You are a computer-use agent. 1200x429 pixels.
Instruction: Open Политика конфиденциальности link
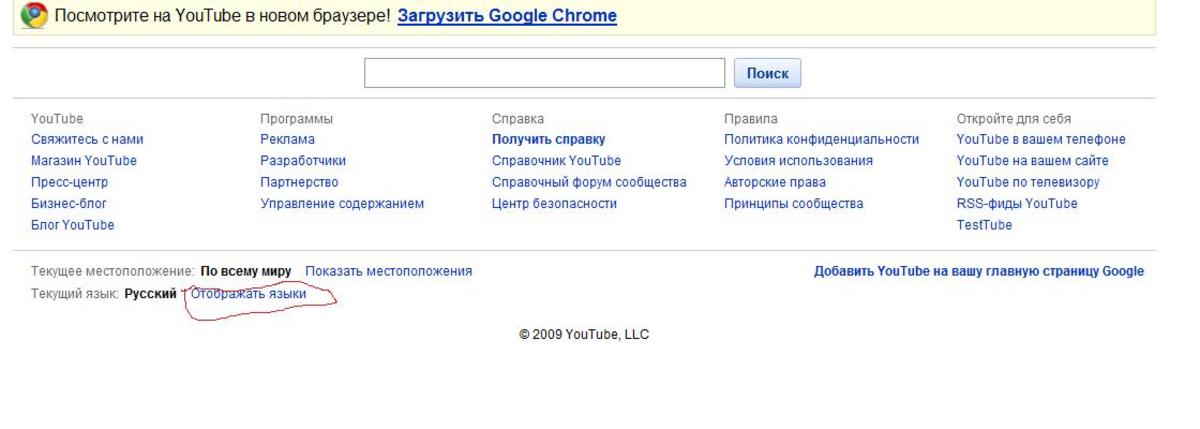(x=821, y=140)
